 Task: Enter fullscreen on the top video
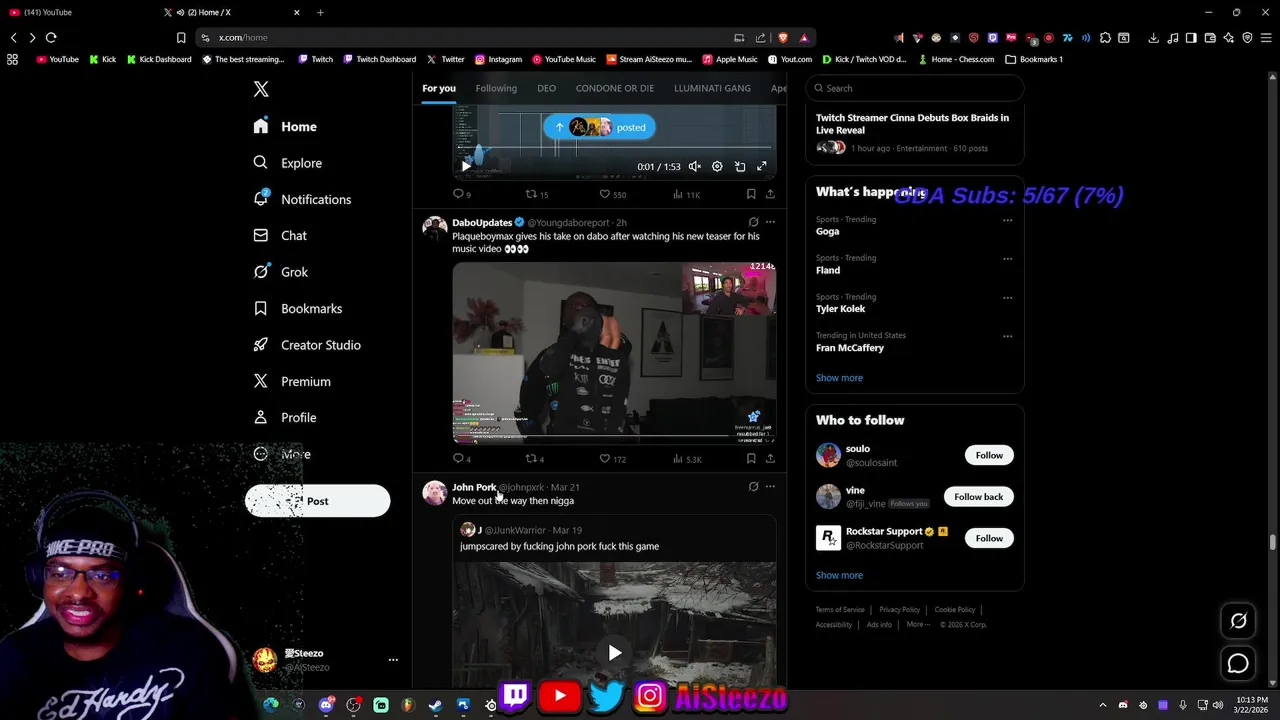tap(762, 167)
